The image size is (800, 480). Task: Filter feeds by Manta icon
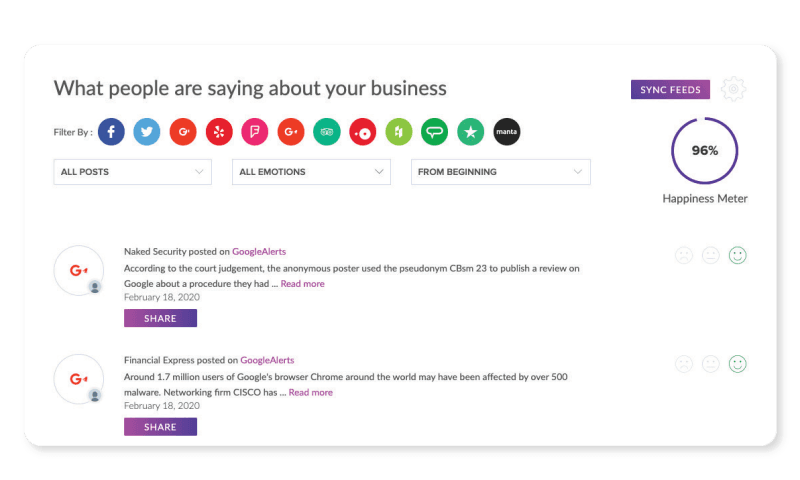coord(507,132)
